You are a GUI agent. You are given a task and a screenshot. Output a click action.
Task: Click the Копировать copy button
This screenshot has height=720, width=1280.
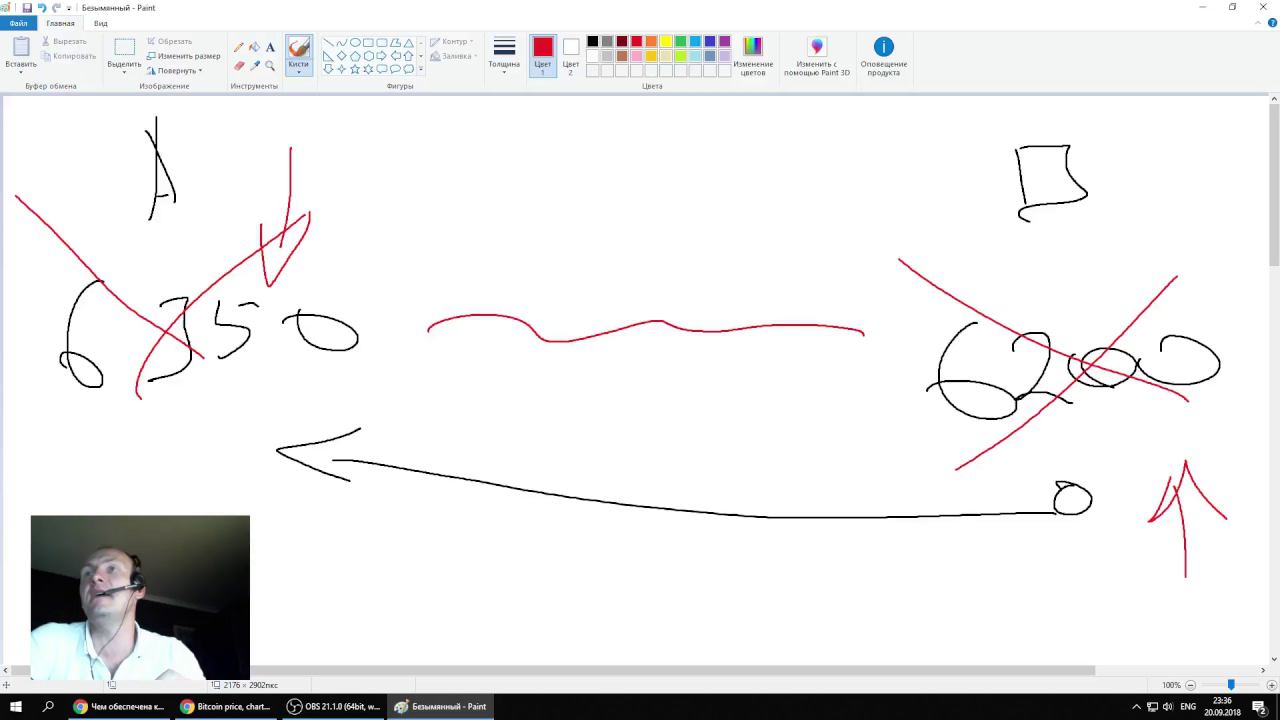[69, 56]
